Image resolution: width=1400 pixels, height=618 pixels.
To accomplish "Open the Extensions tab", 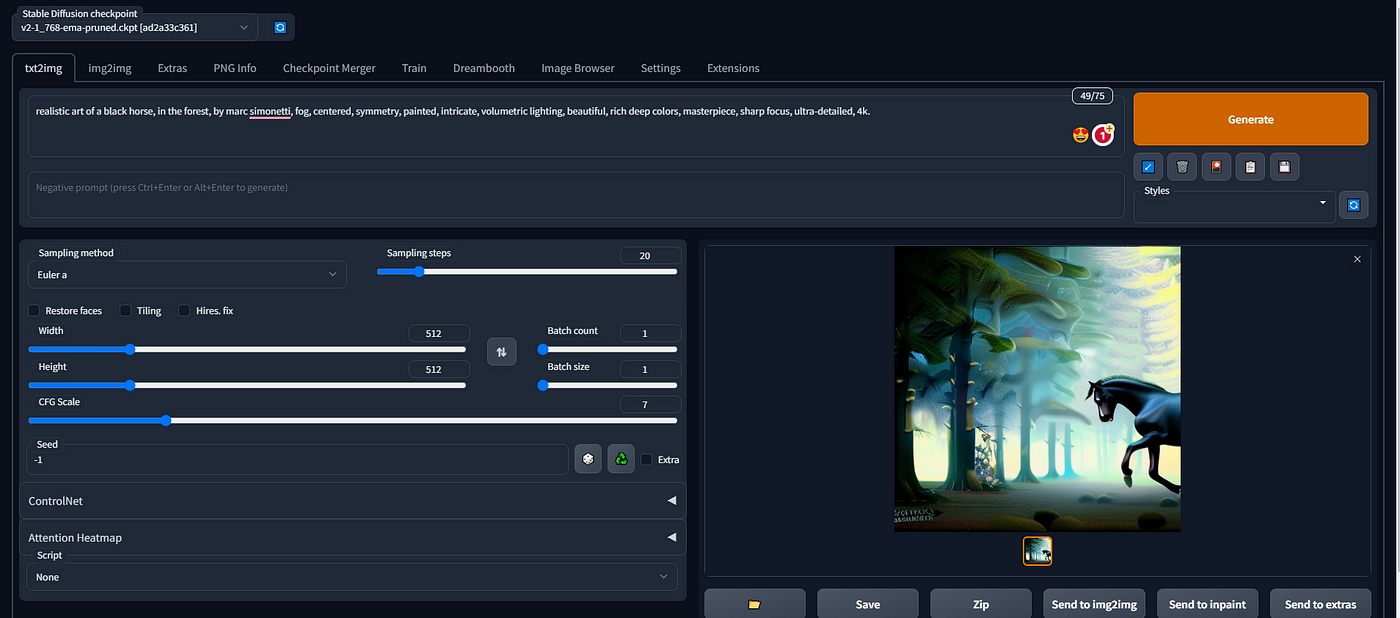I will [733, 68].
